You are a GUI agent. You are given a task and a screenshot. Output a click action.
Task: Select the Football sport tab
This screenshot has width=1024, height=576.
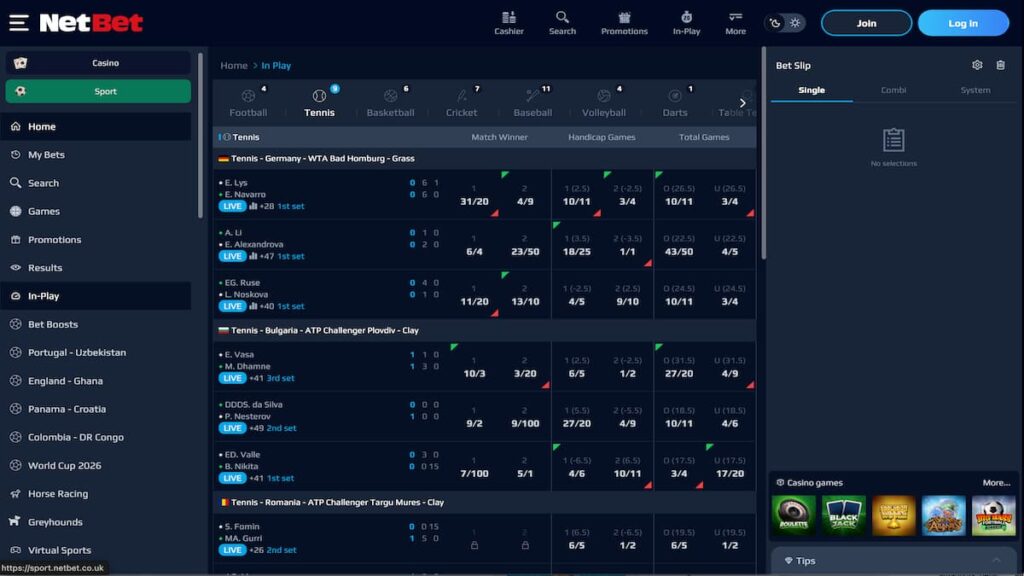248,103
